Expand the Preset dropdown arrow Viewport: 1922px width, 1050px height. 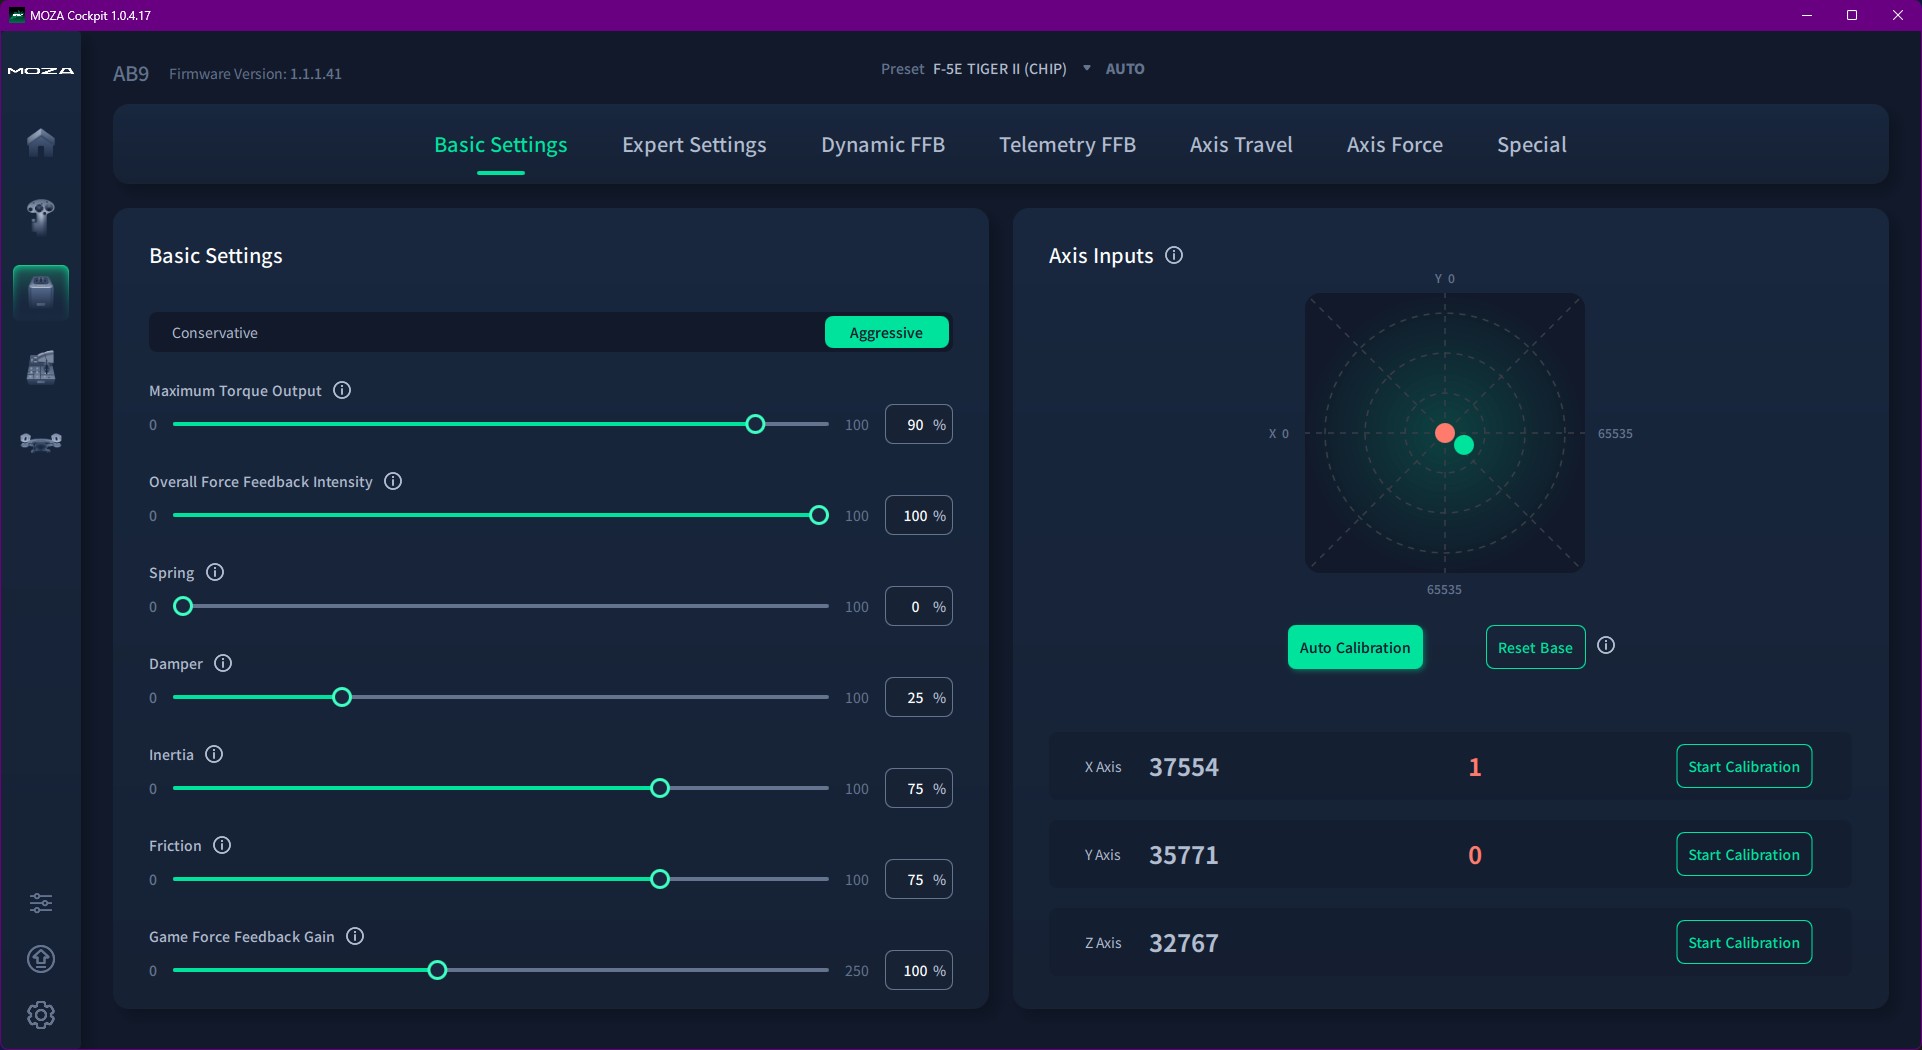pyautogui.click(x=1087, y=69)
